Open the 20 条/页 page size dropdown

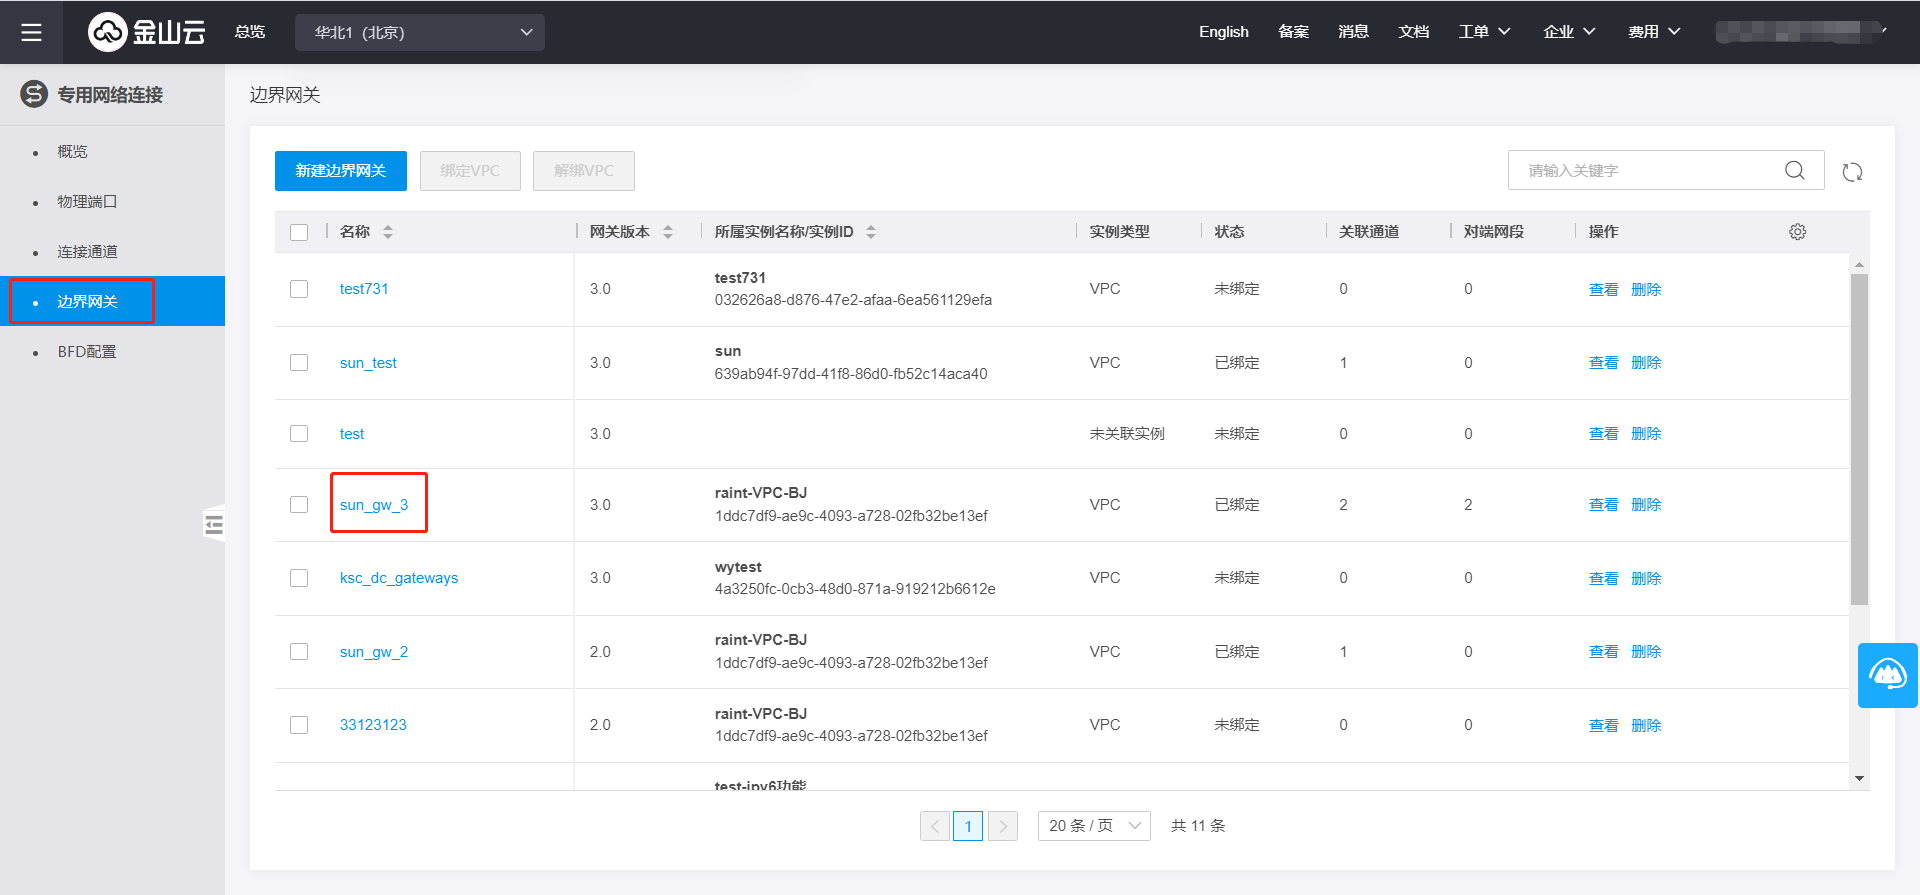point(1094,826)
